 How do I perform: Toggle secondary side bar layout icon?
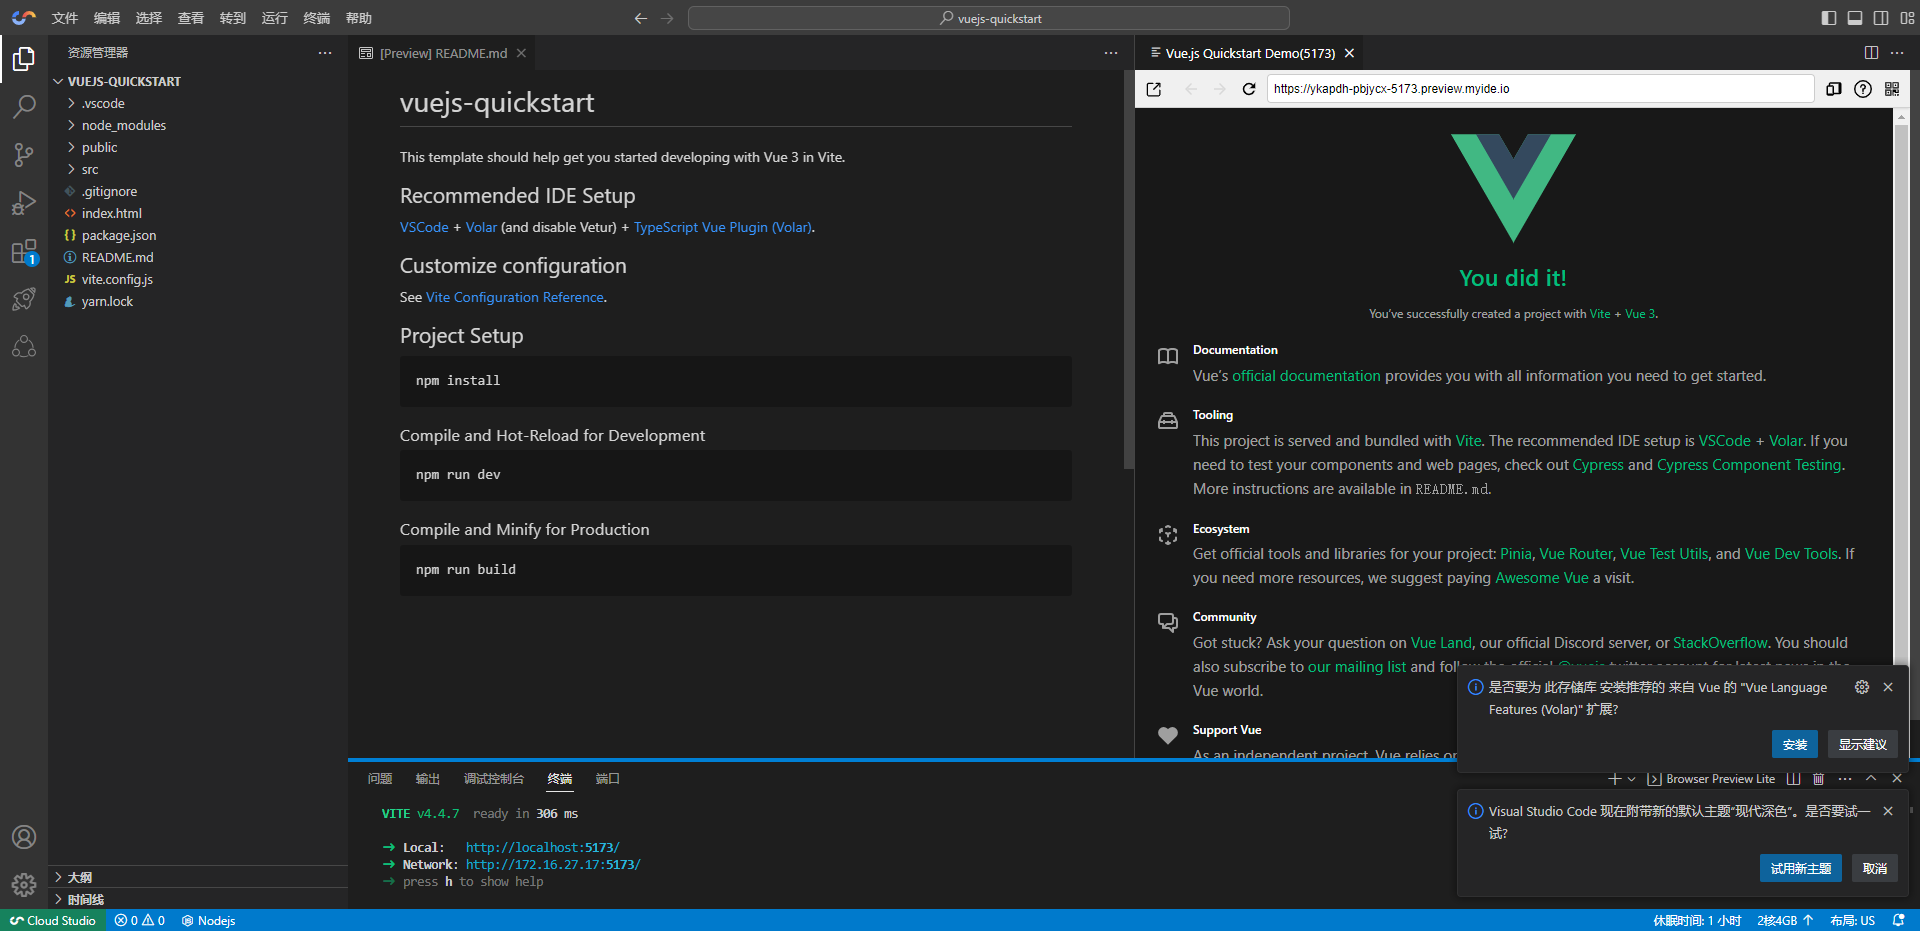click(x=1881, y=18)
